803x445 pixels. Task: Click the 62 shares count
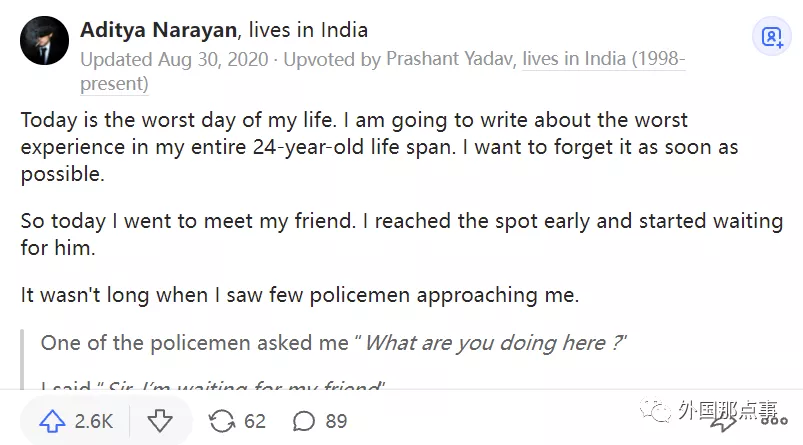click(x=255, y=421)
